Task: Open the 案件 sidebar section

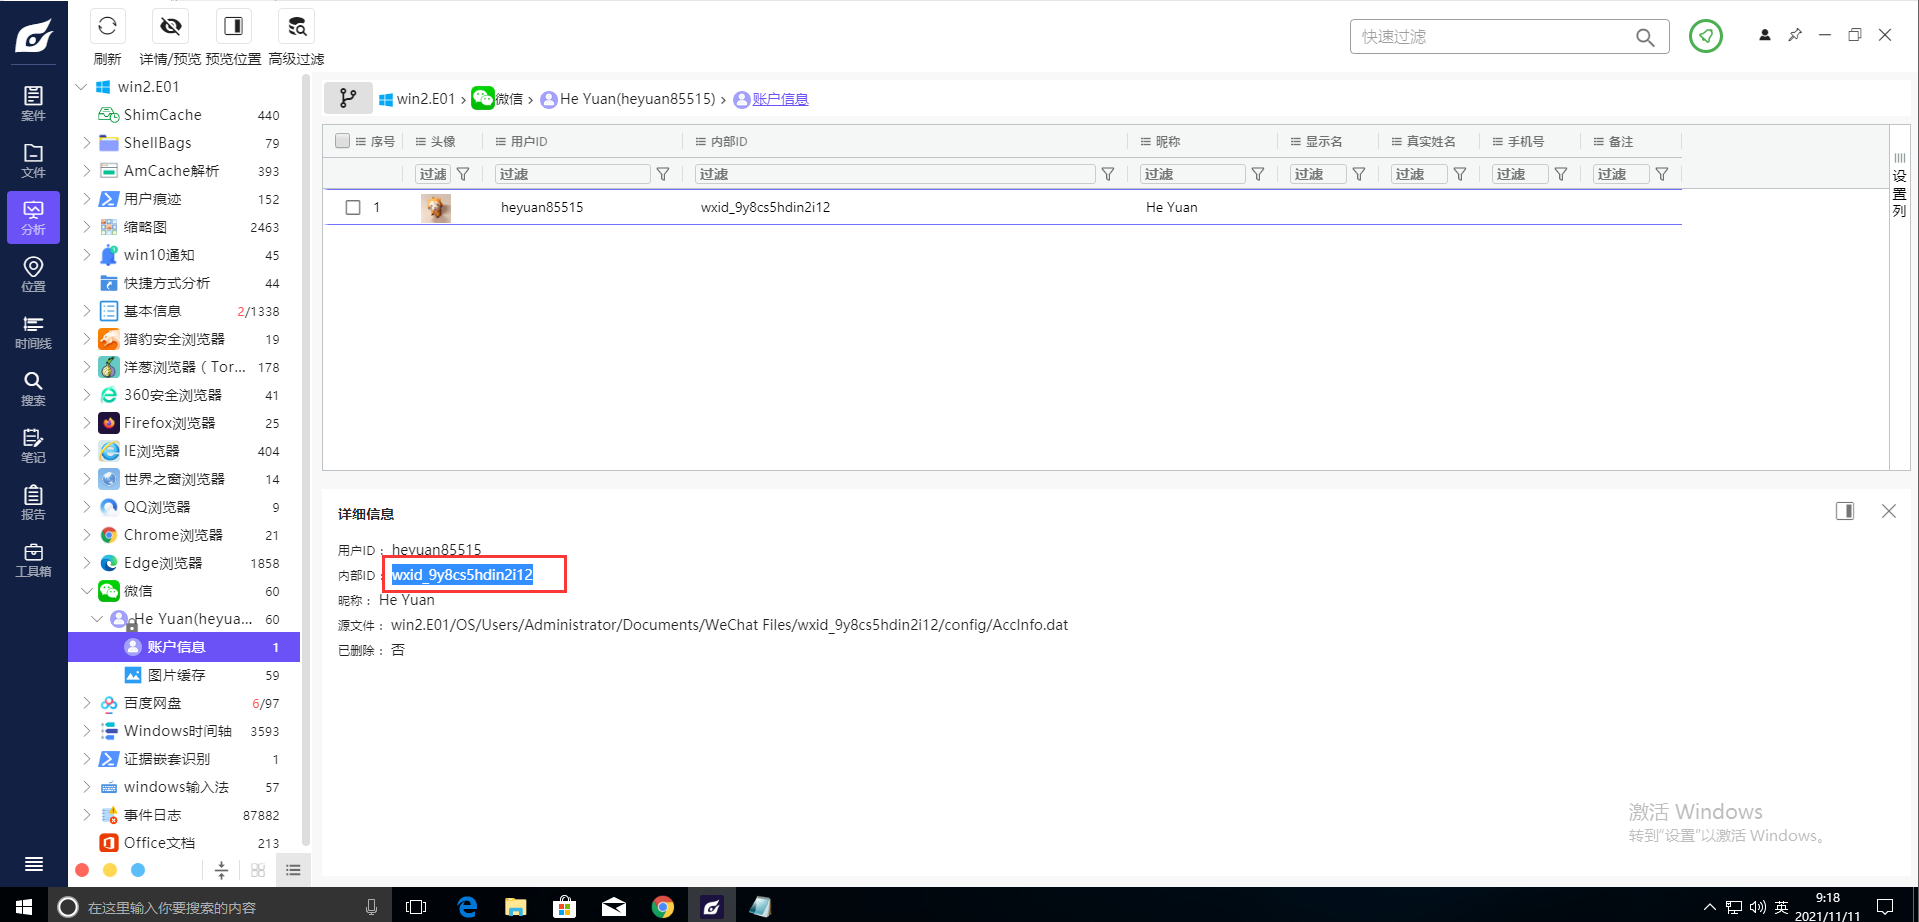Action: (33, 103)
